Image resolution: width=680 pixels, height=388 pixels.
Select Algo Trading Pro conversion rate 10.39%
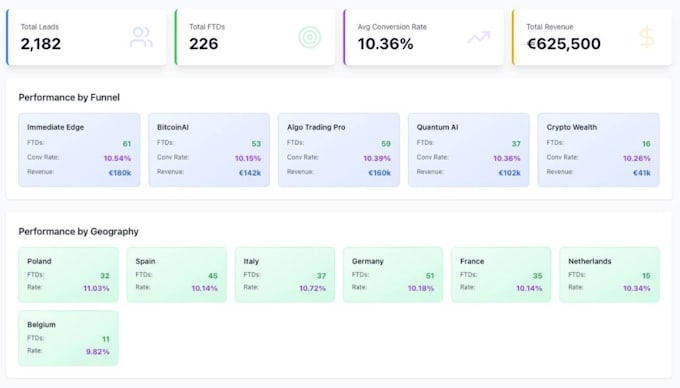coord(377,158)
